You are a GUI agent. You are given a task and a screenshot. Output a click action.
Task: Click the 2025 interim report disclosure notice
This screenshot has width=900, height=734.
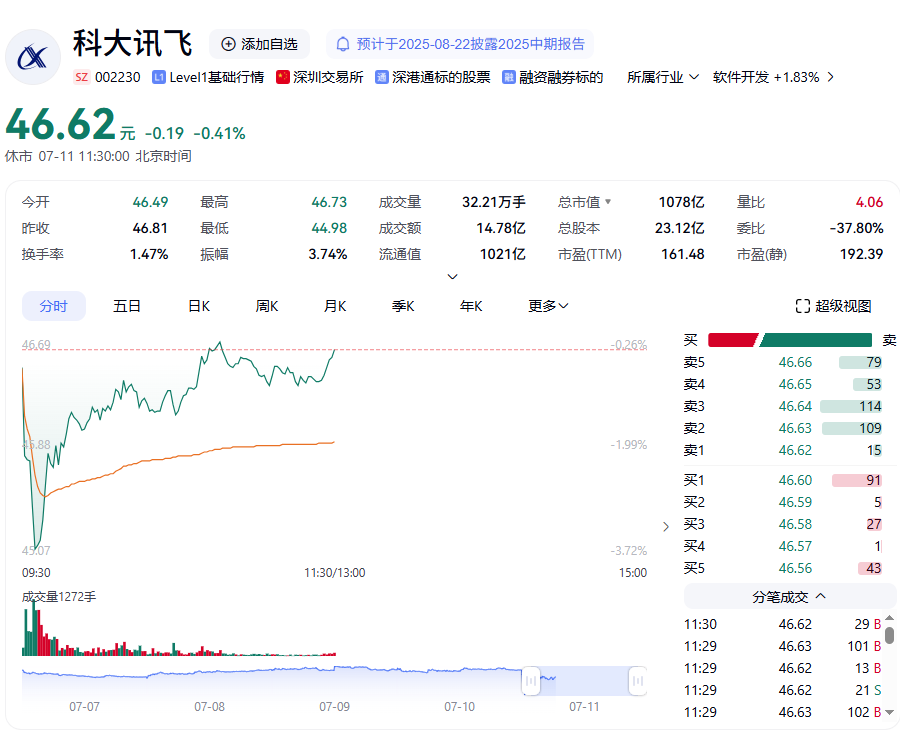[x=470, y=44]
